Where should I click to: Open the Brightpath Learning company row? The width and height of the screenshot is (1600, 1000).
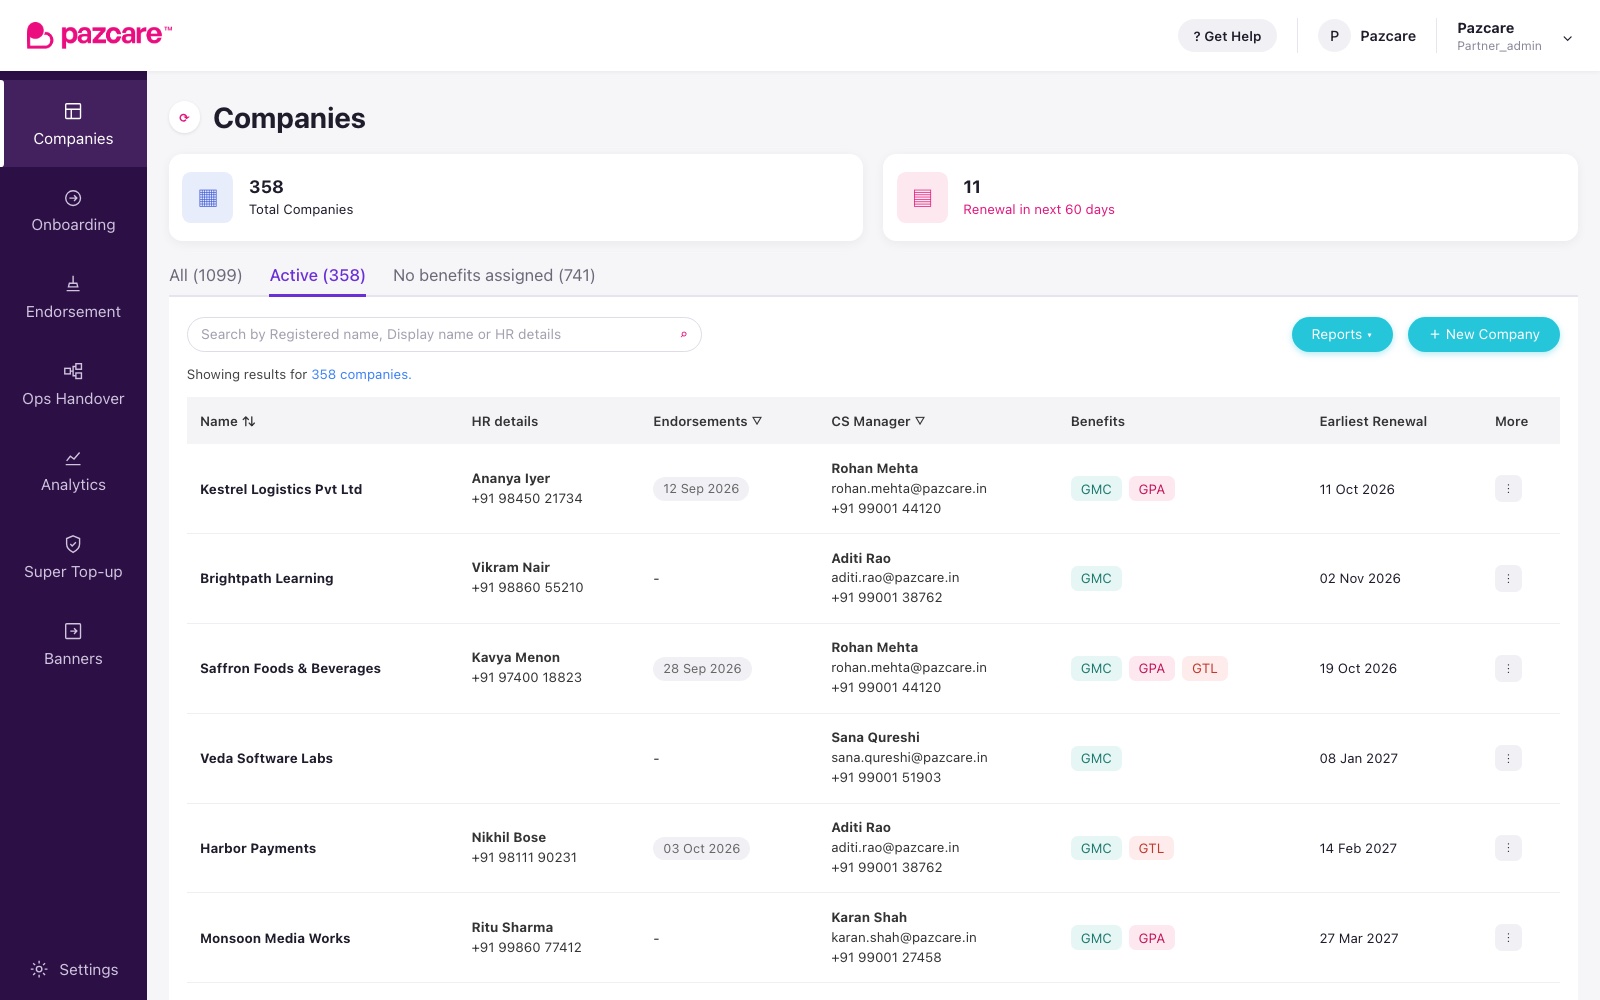point(873,579)
